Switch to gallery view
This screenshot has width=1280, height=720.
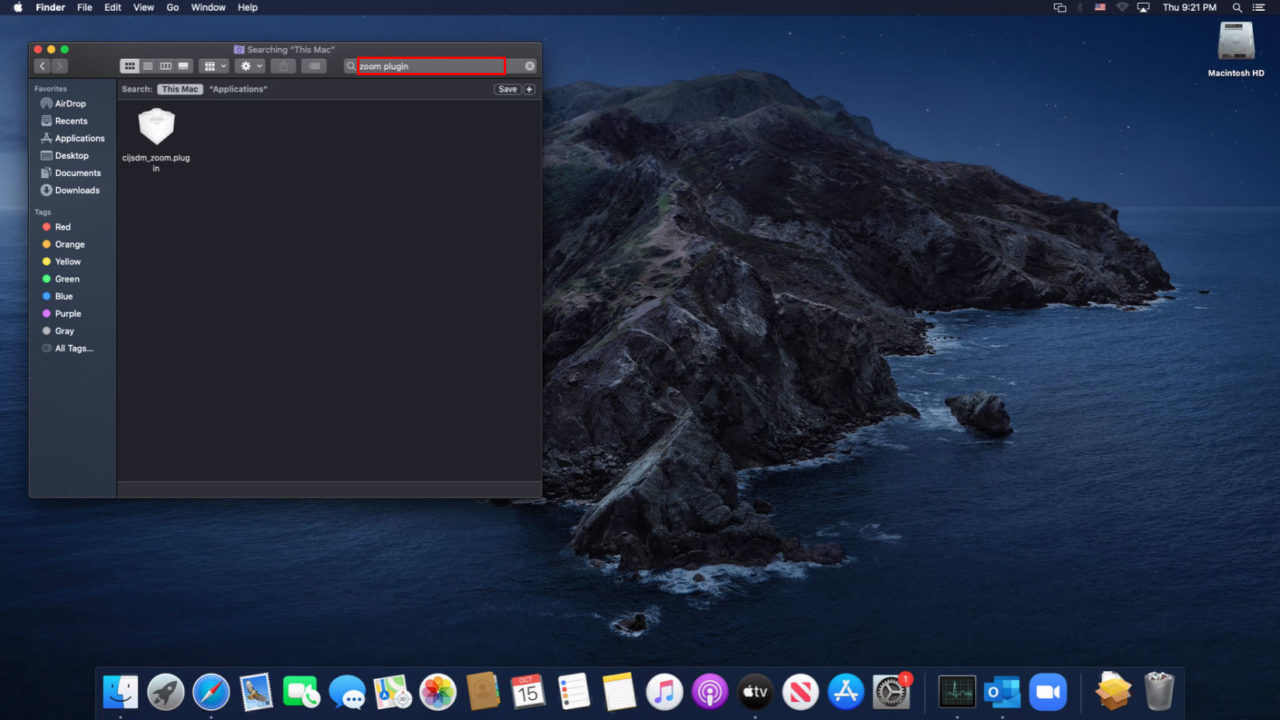pyautogui.click(x=183, y=66)
